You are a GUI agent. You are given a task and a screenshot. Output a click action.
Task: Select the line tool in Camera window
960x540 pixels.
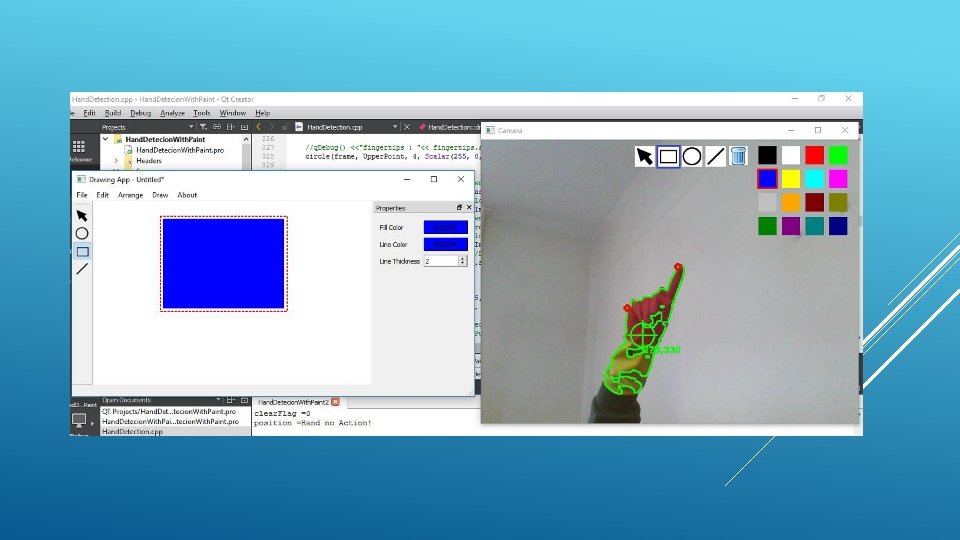(x=715, y=156)
